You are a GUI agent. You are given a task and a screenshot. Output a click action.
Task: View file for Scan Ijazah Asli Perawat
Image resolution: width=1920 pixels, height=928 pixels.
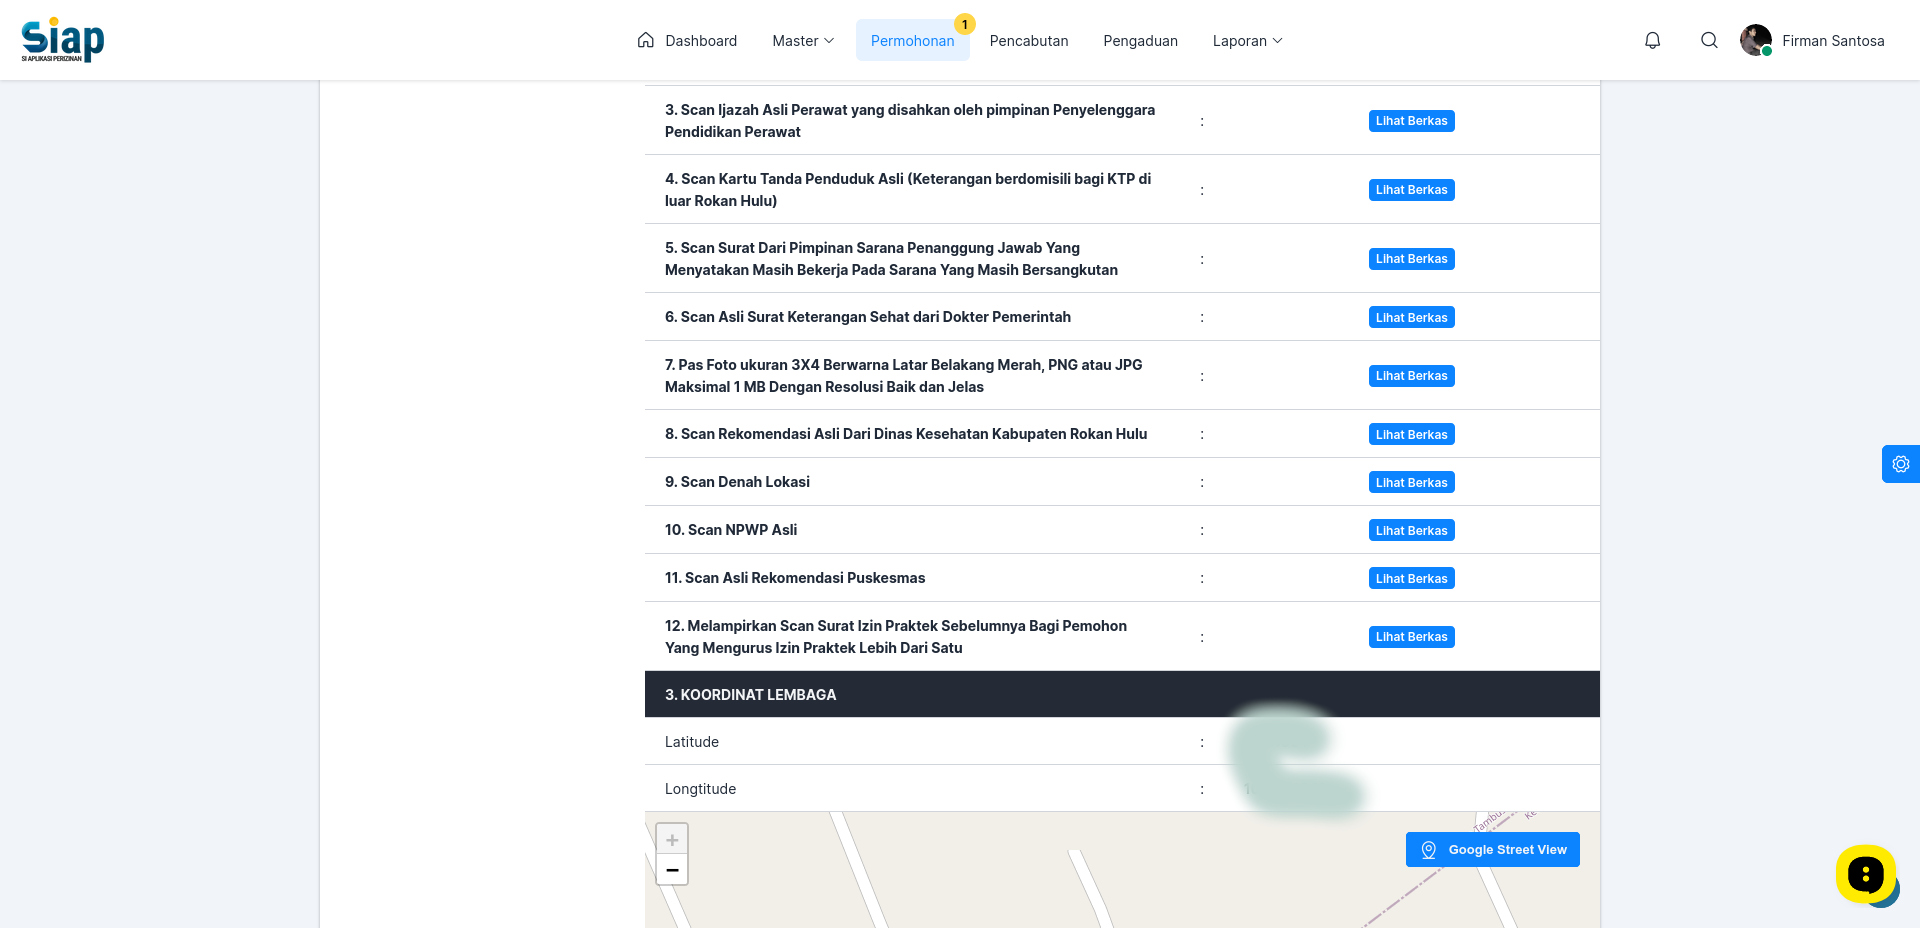(1411, 121)
